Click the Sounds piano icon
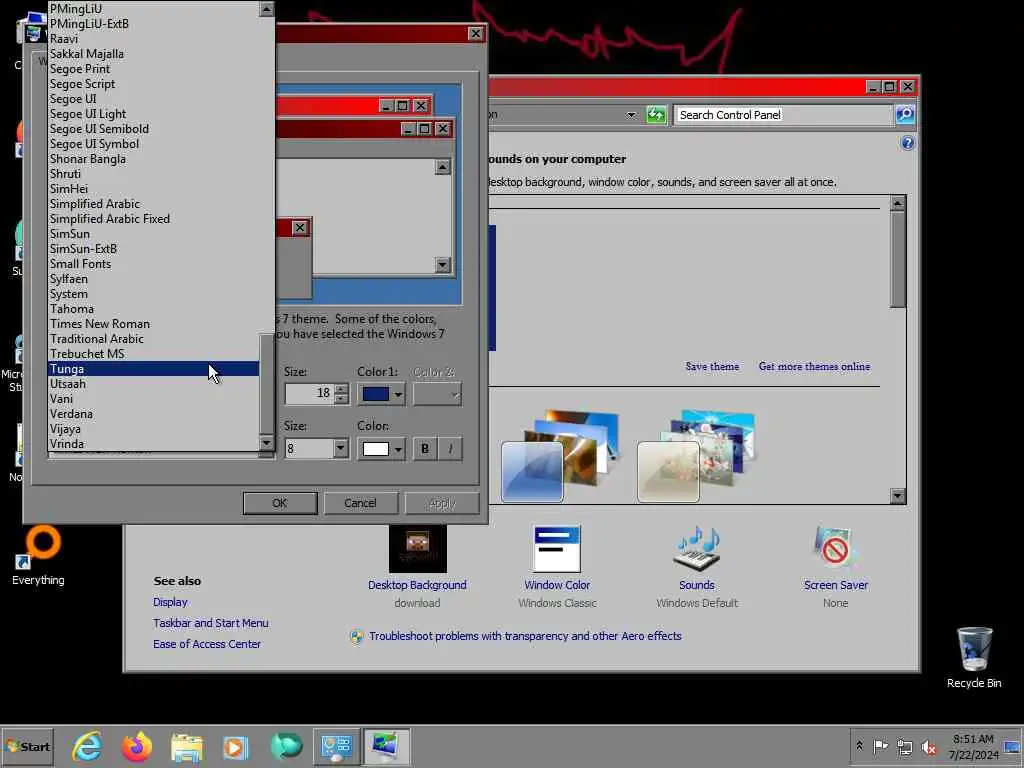Viewport: 1024px width, 768px height. tap(697, 550)
